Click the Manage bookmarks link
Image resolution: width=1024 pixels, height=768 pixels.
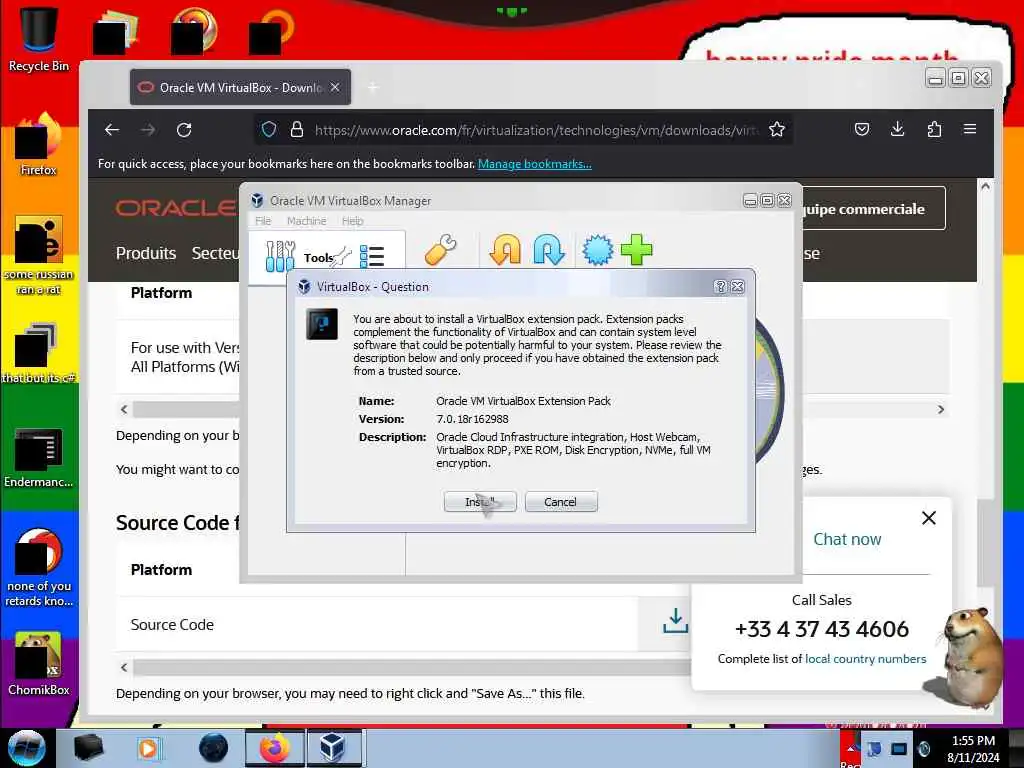coord(535,164)
